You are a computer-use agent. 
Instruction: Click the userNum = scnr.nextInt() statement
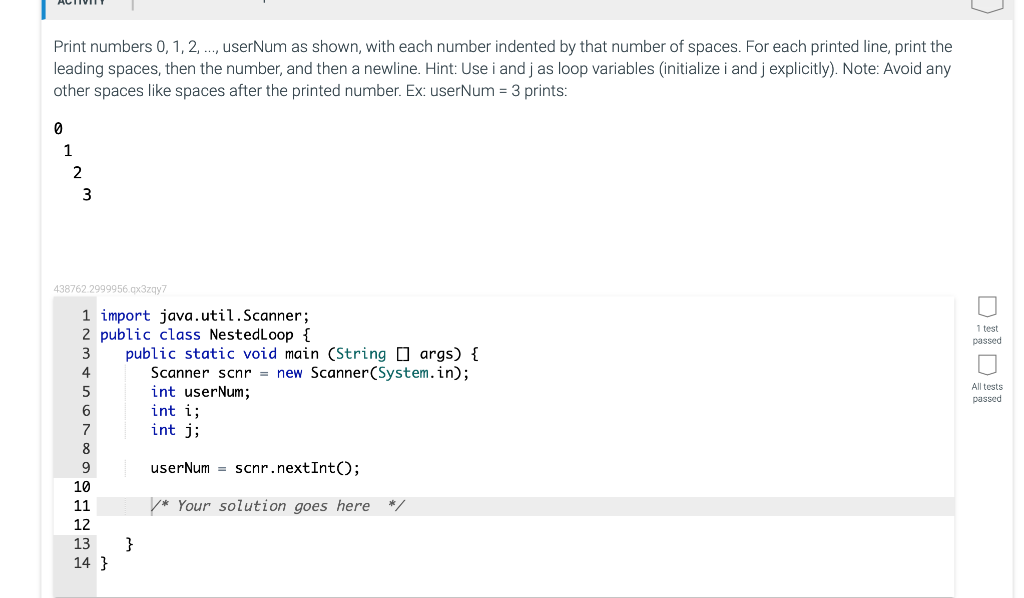[x=255, y=467]
